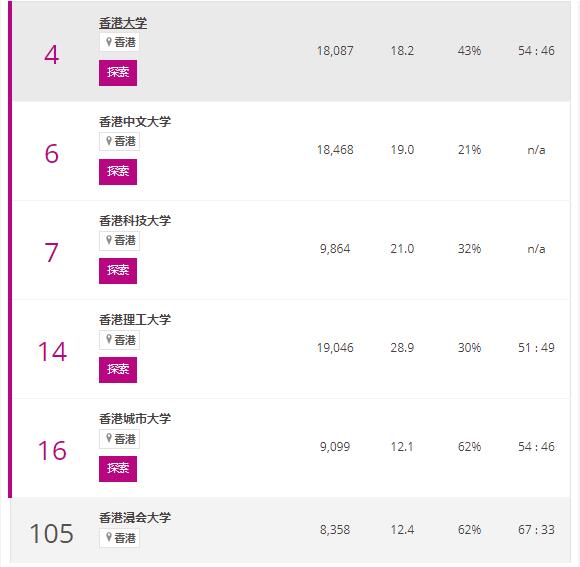Click the 香港 location tag for rank 105
Image resolution: width=580 pixels, height=567 pixels.
[x=119, y=538]
